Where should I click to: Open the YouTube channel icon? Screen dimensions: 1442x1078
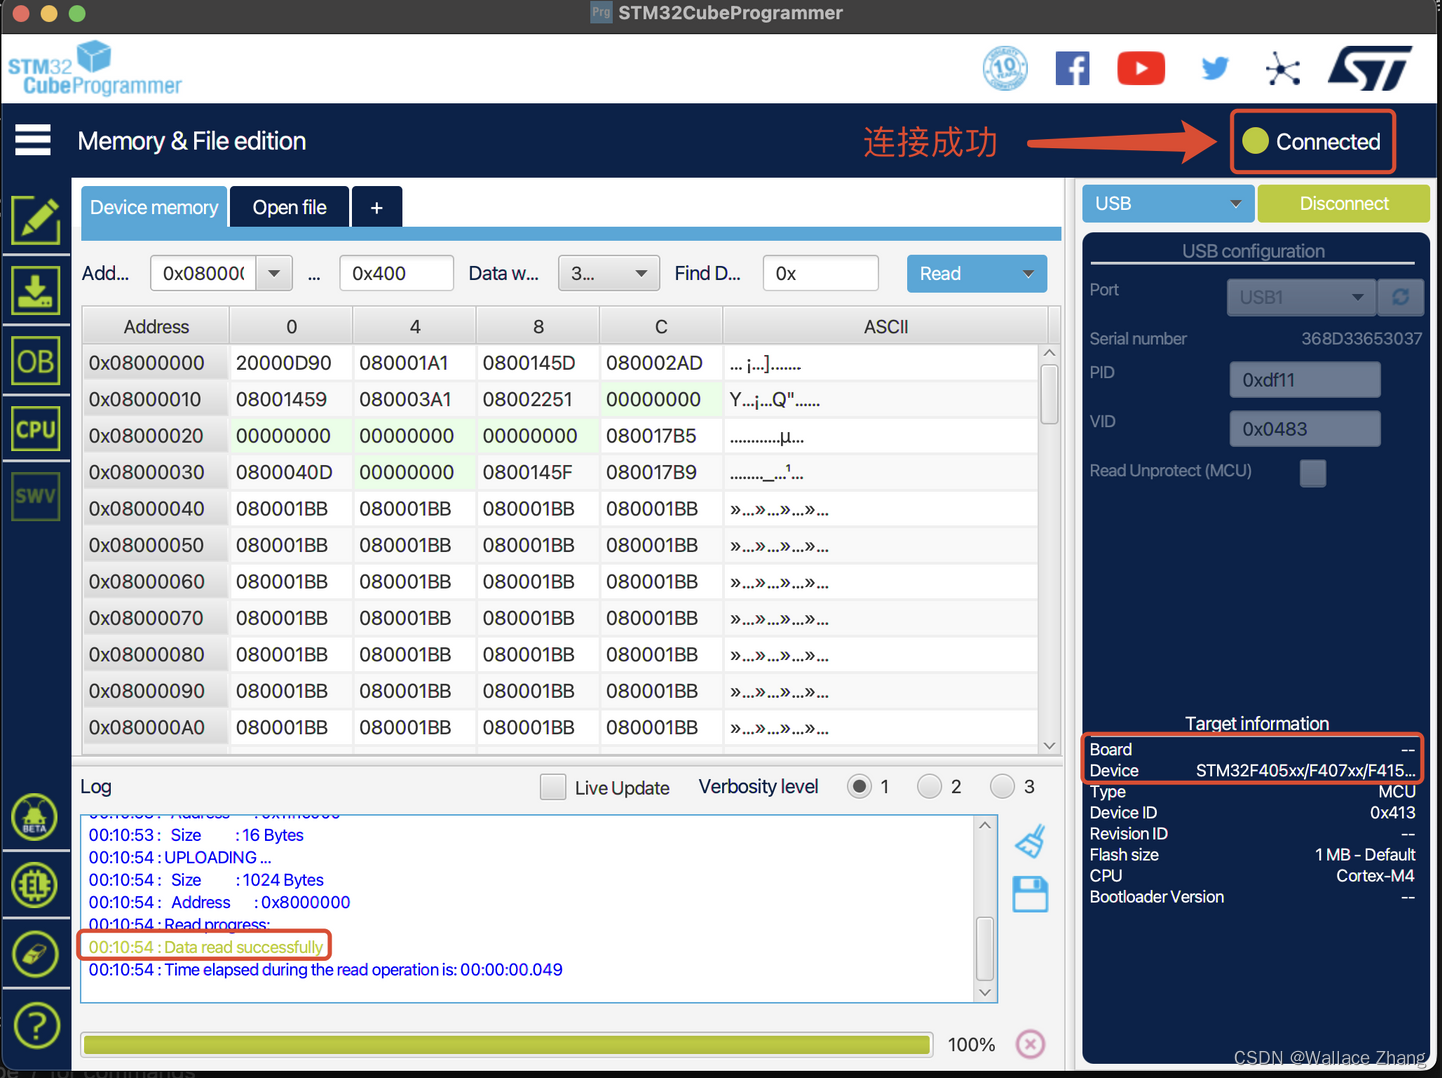pos(1141,69)
